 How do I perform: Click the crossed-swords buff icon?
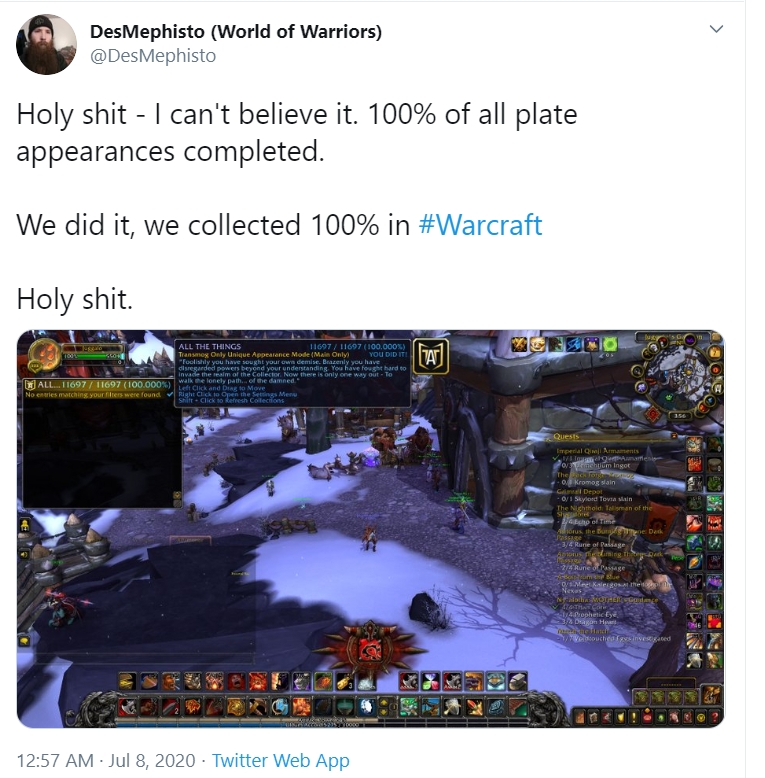click(x=519, y=344)
